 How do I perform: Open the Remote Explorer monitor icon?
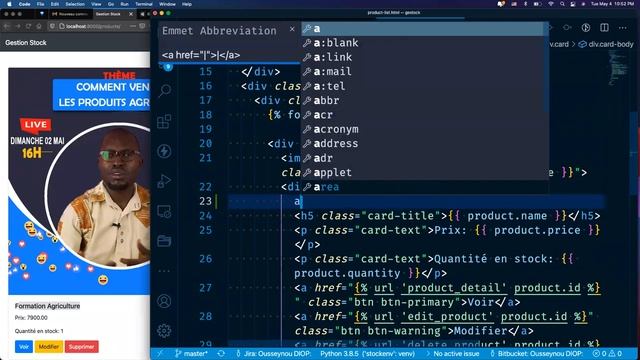point(164,211)
